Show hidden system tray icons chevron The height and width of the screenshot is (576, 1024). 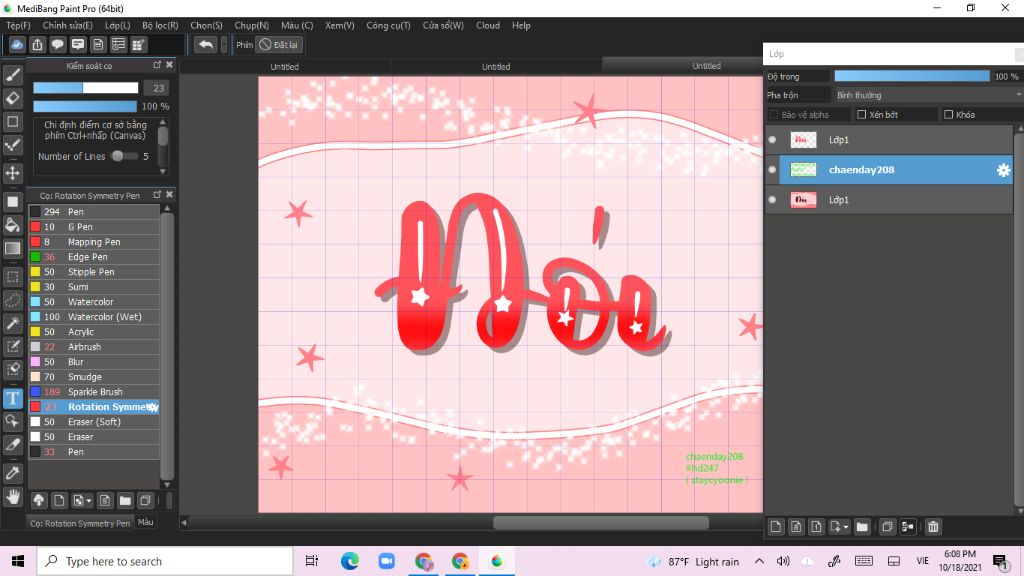[759, 561]
